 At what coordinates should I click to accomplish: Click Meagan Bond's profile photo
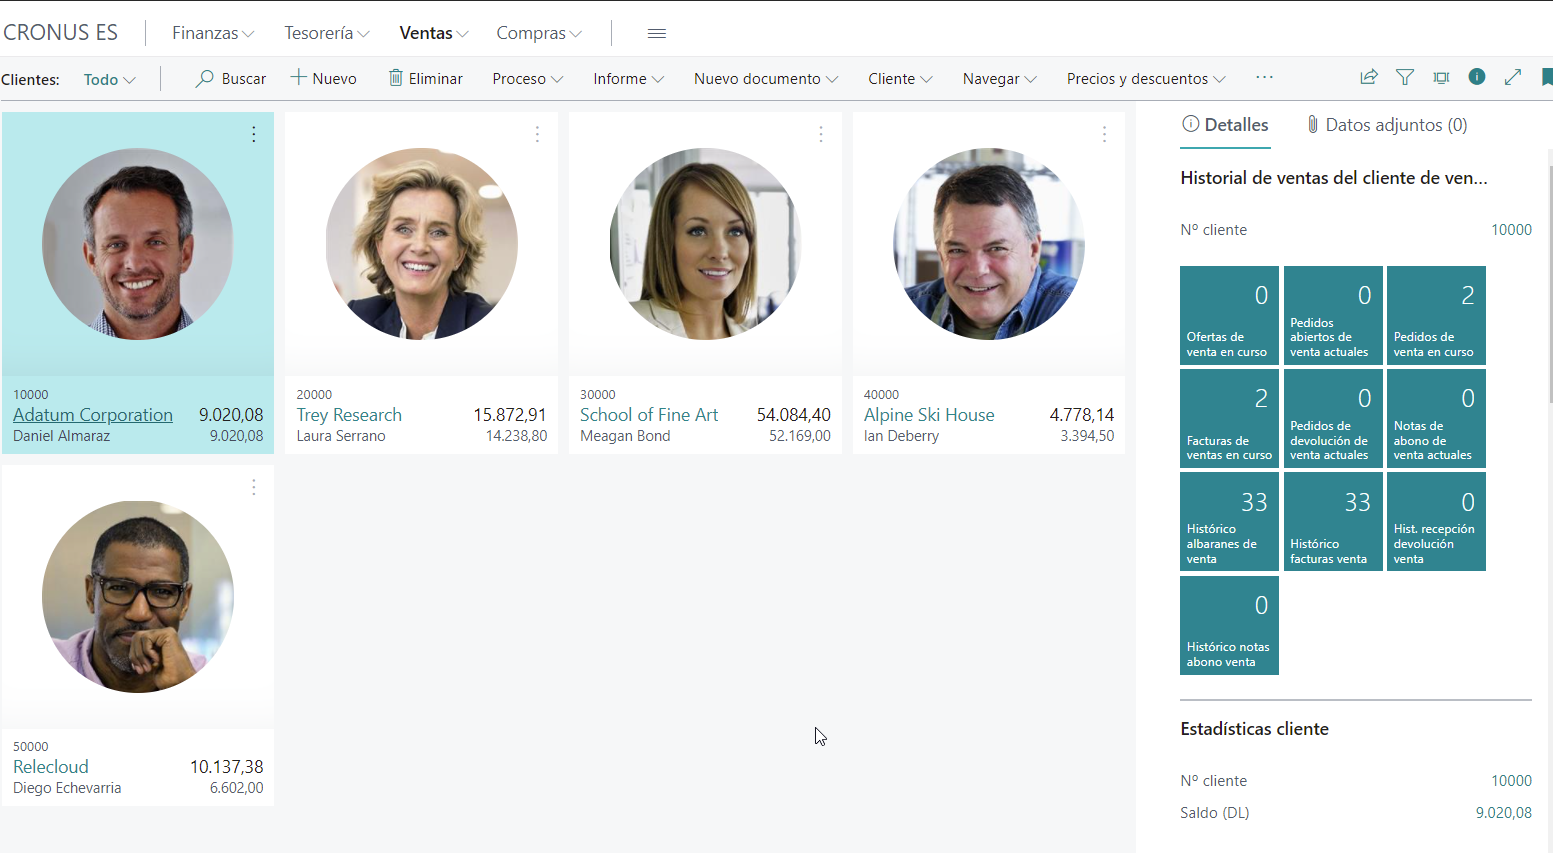[705, 244]
